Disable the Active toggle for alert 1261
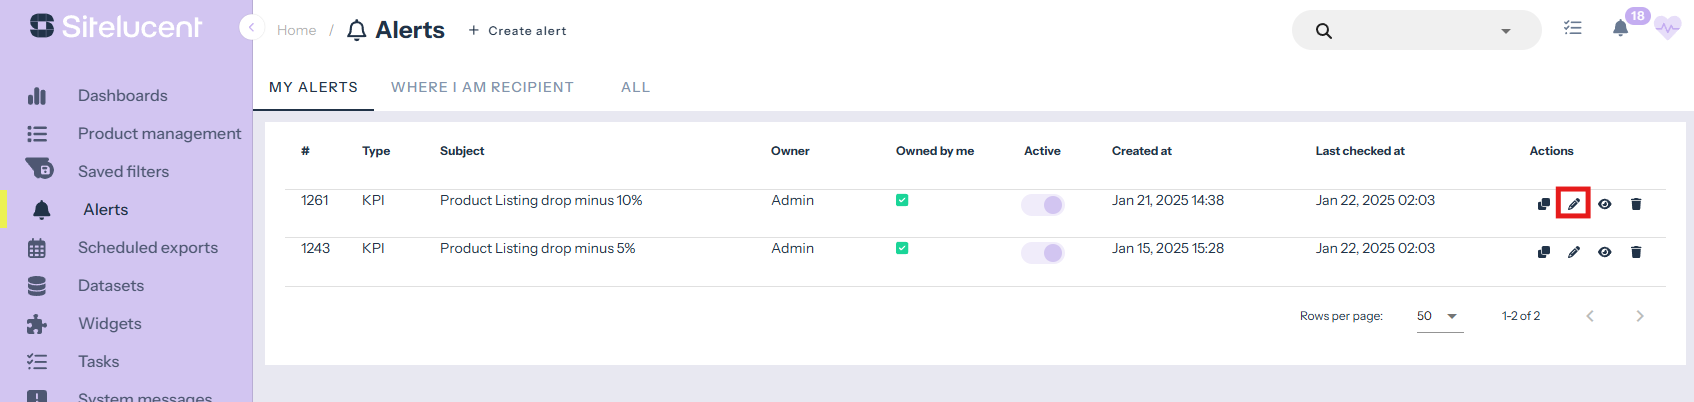 (x=1042, y=205)
